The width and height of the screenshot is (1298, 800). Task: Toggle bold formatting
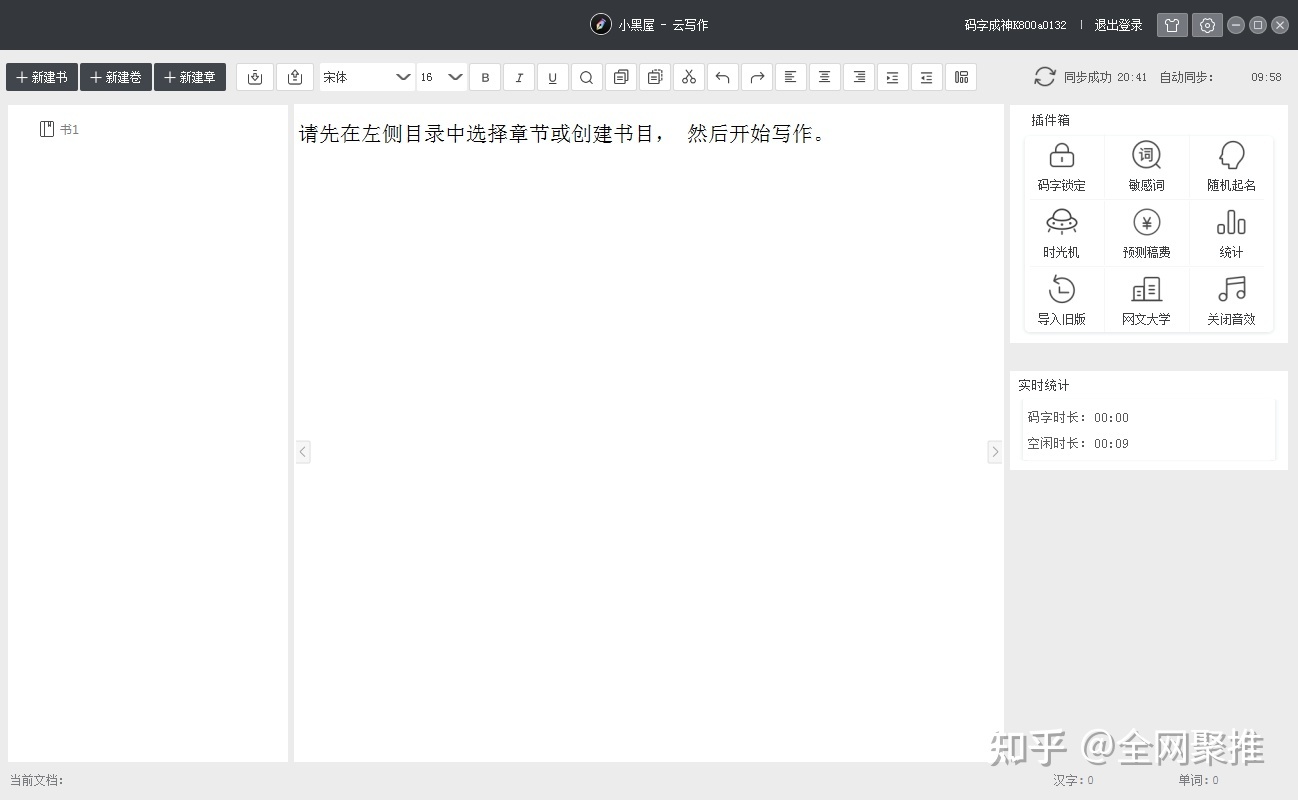pyautogui.click(x=485, y=77)
